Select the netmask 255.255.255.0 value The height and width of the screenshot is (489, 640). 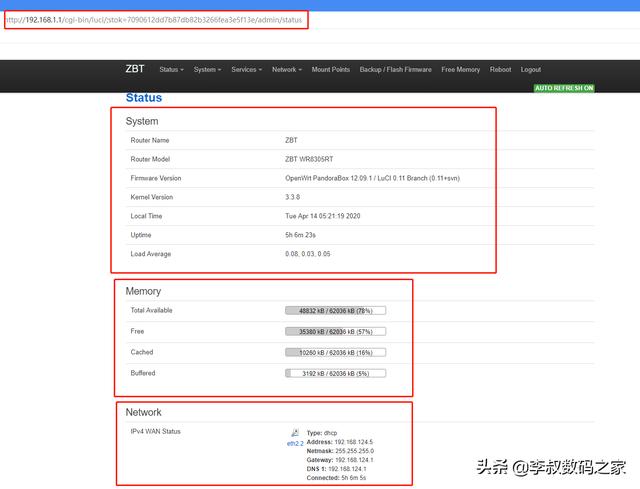pos(354,451)
